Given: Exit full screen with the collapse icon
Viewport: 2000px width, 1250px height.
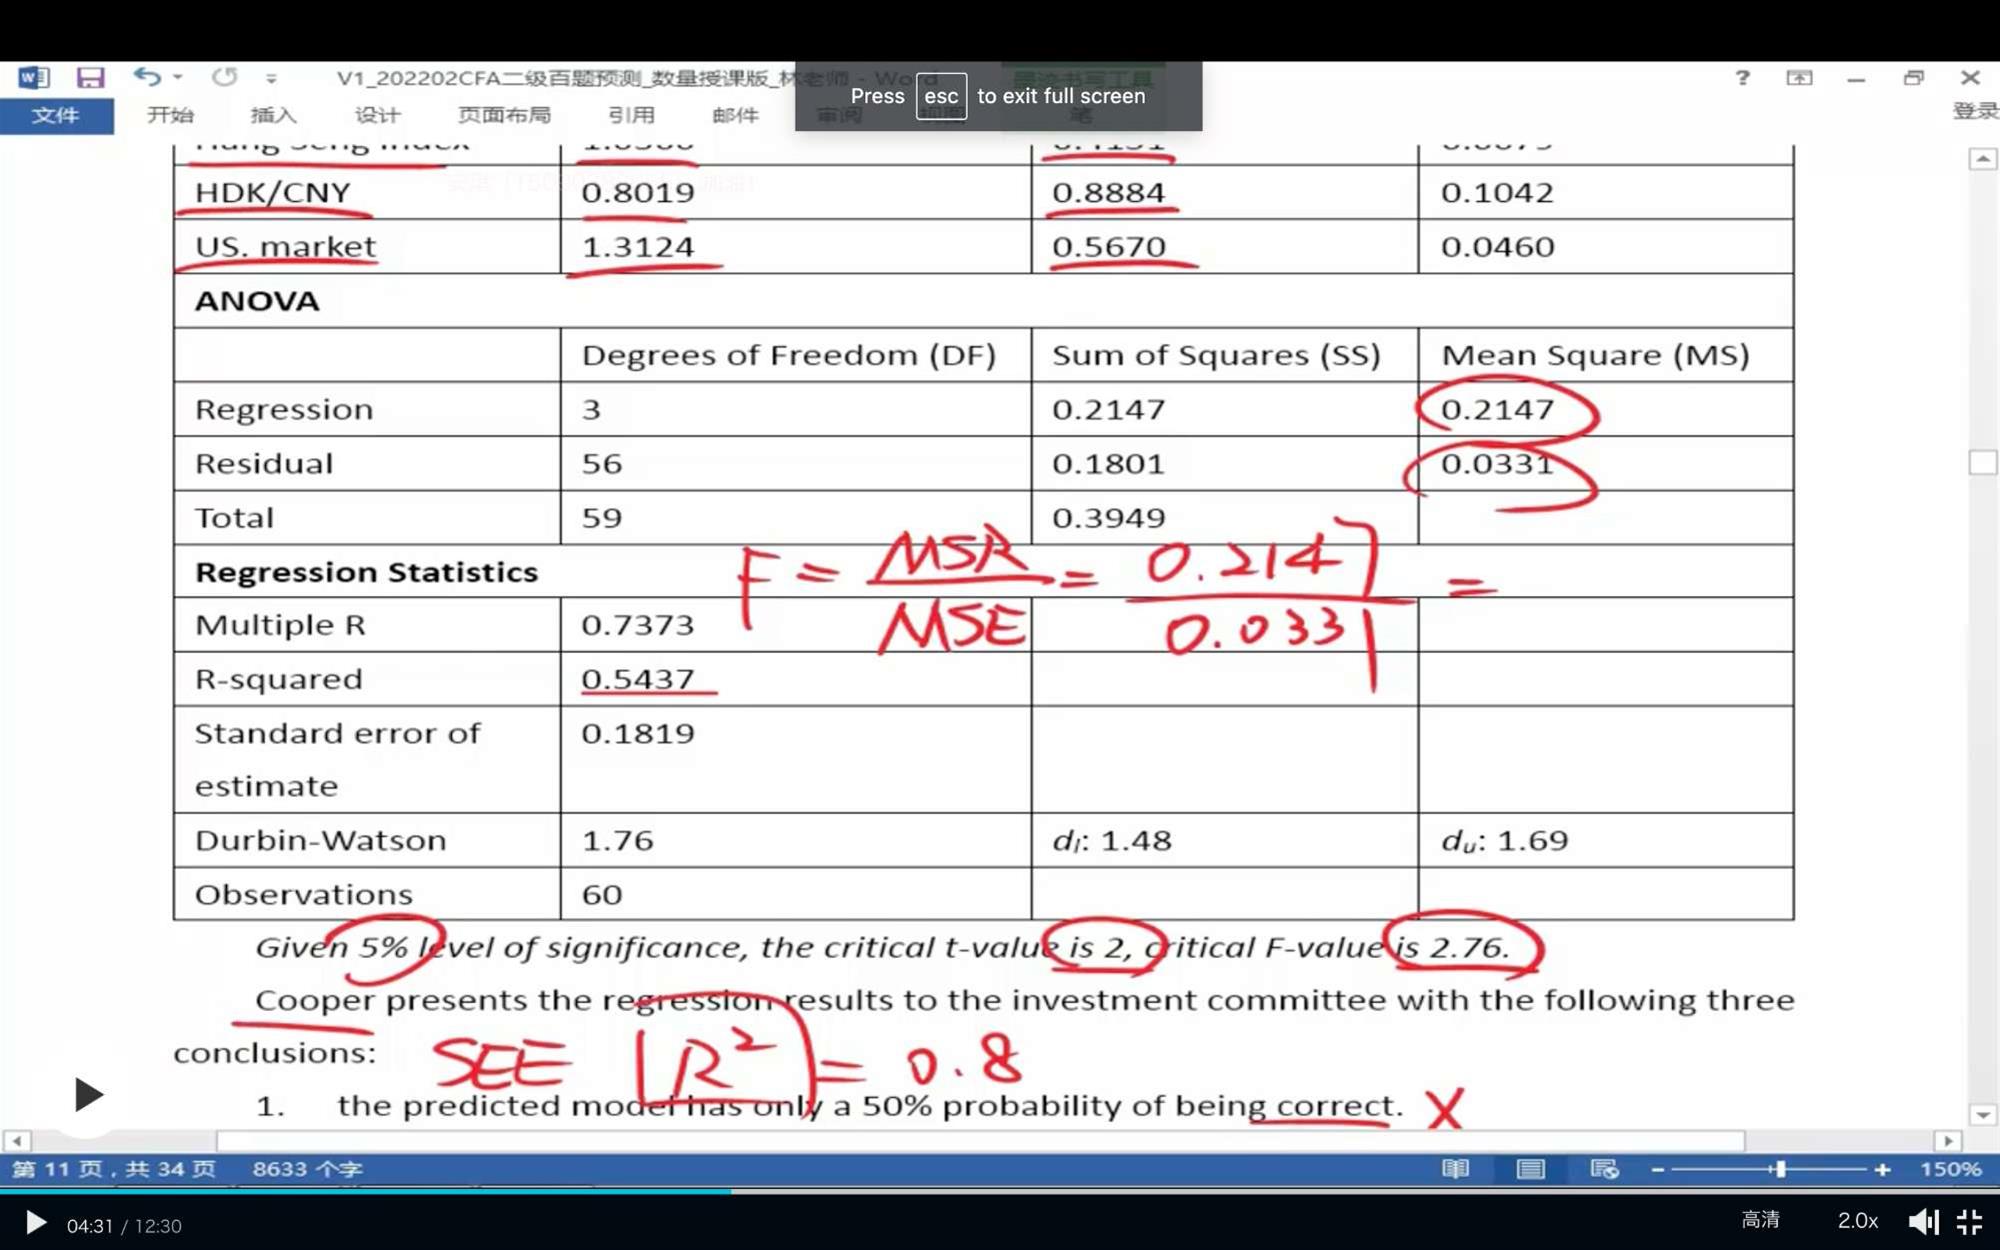Looking at the screenshot, I should [1969, 1222].
